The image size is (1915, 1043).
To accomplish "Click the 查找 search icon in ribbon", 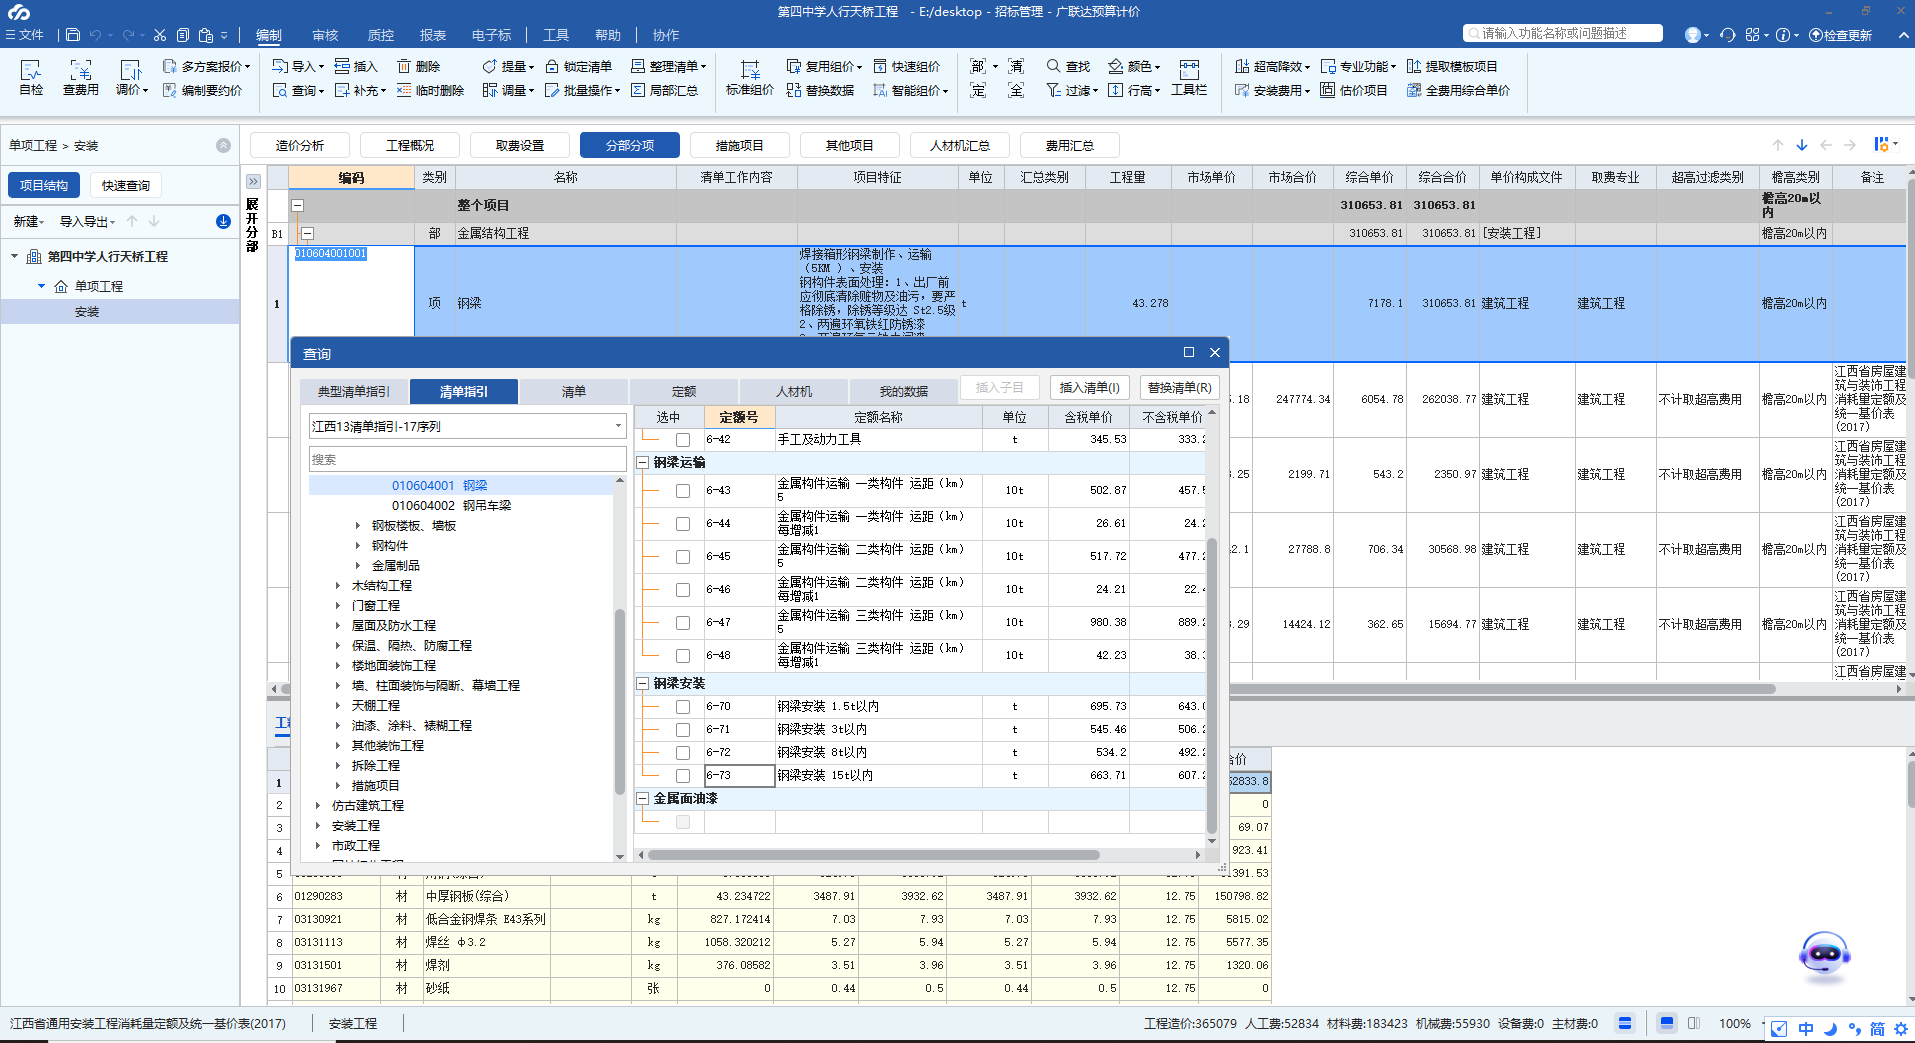I will 1068,66.
